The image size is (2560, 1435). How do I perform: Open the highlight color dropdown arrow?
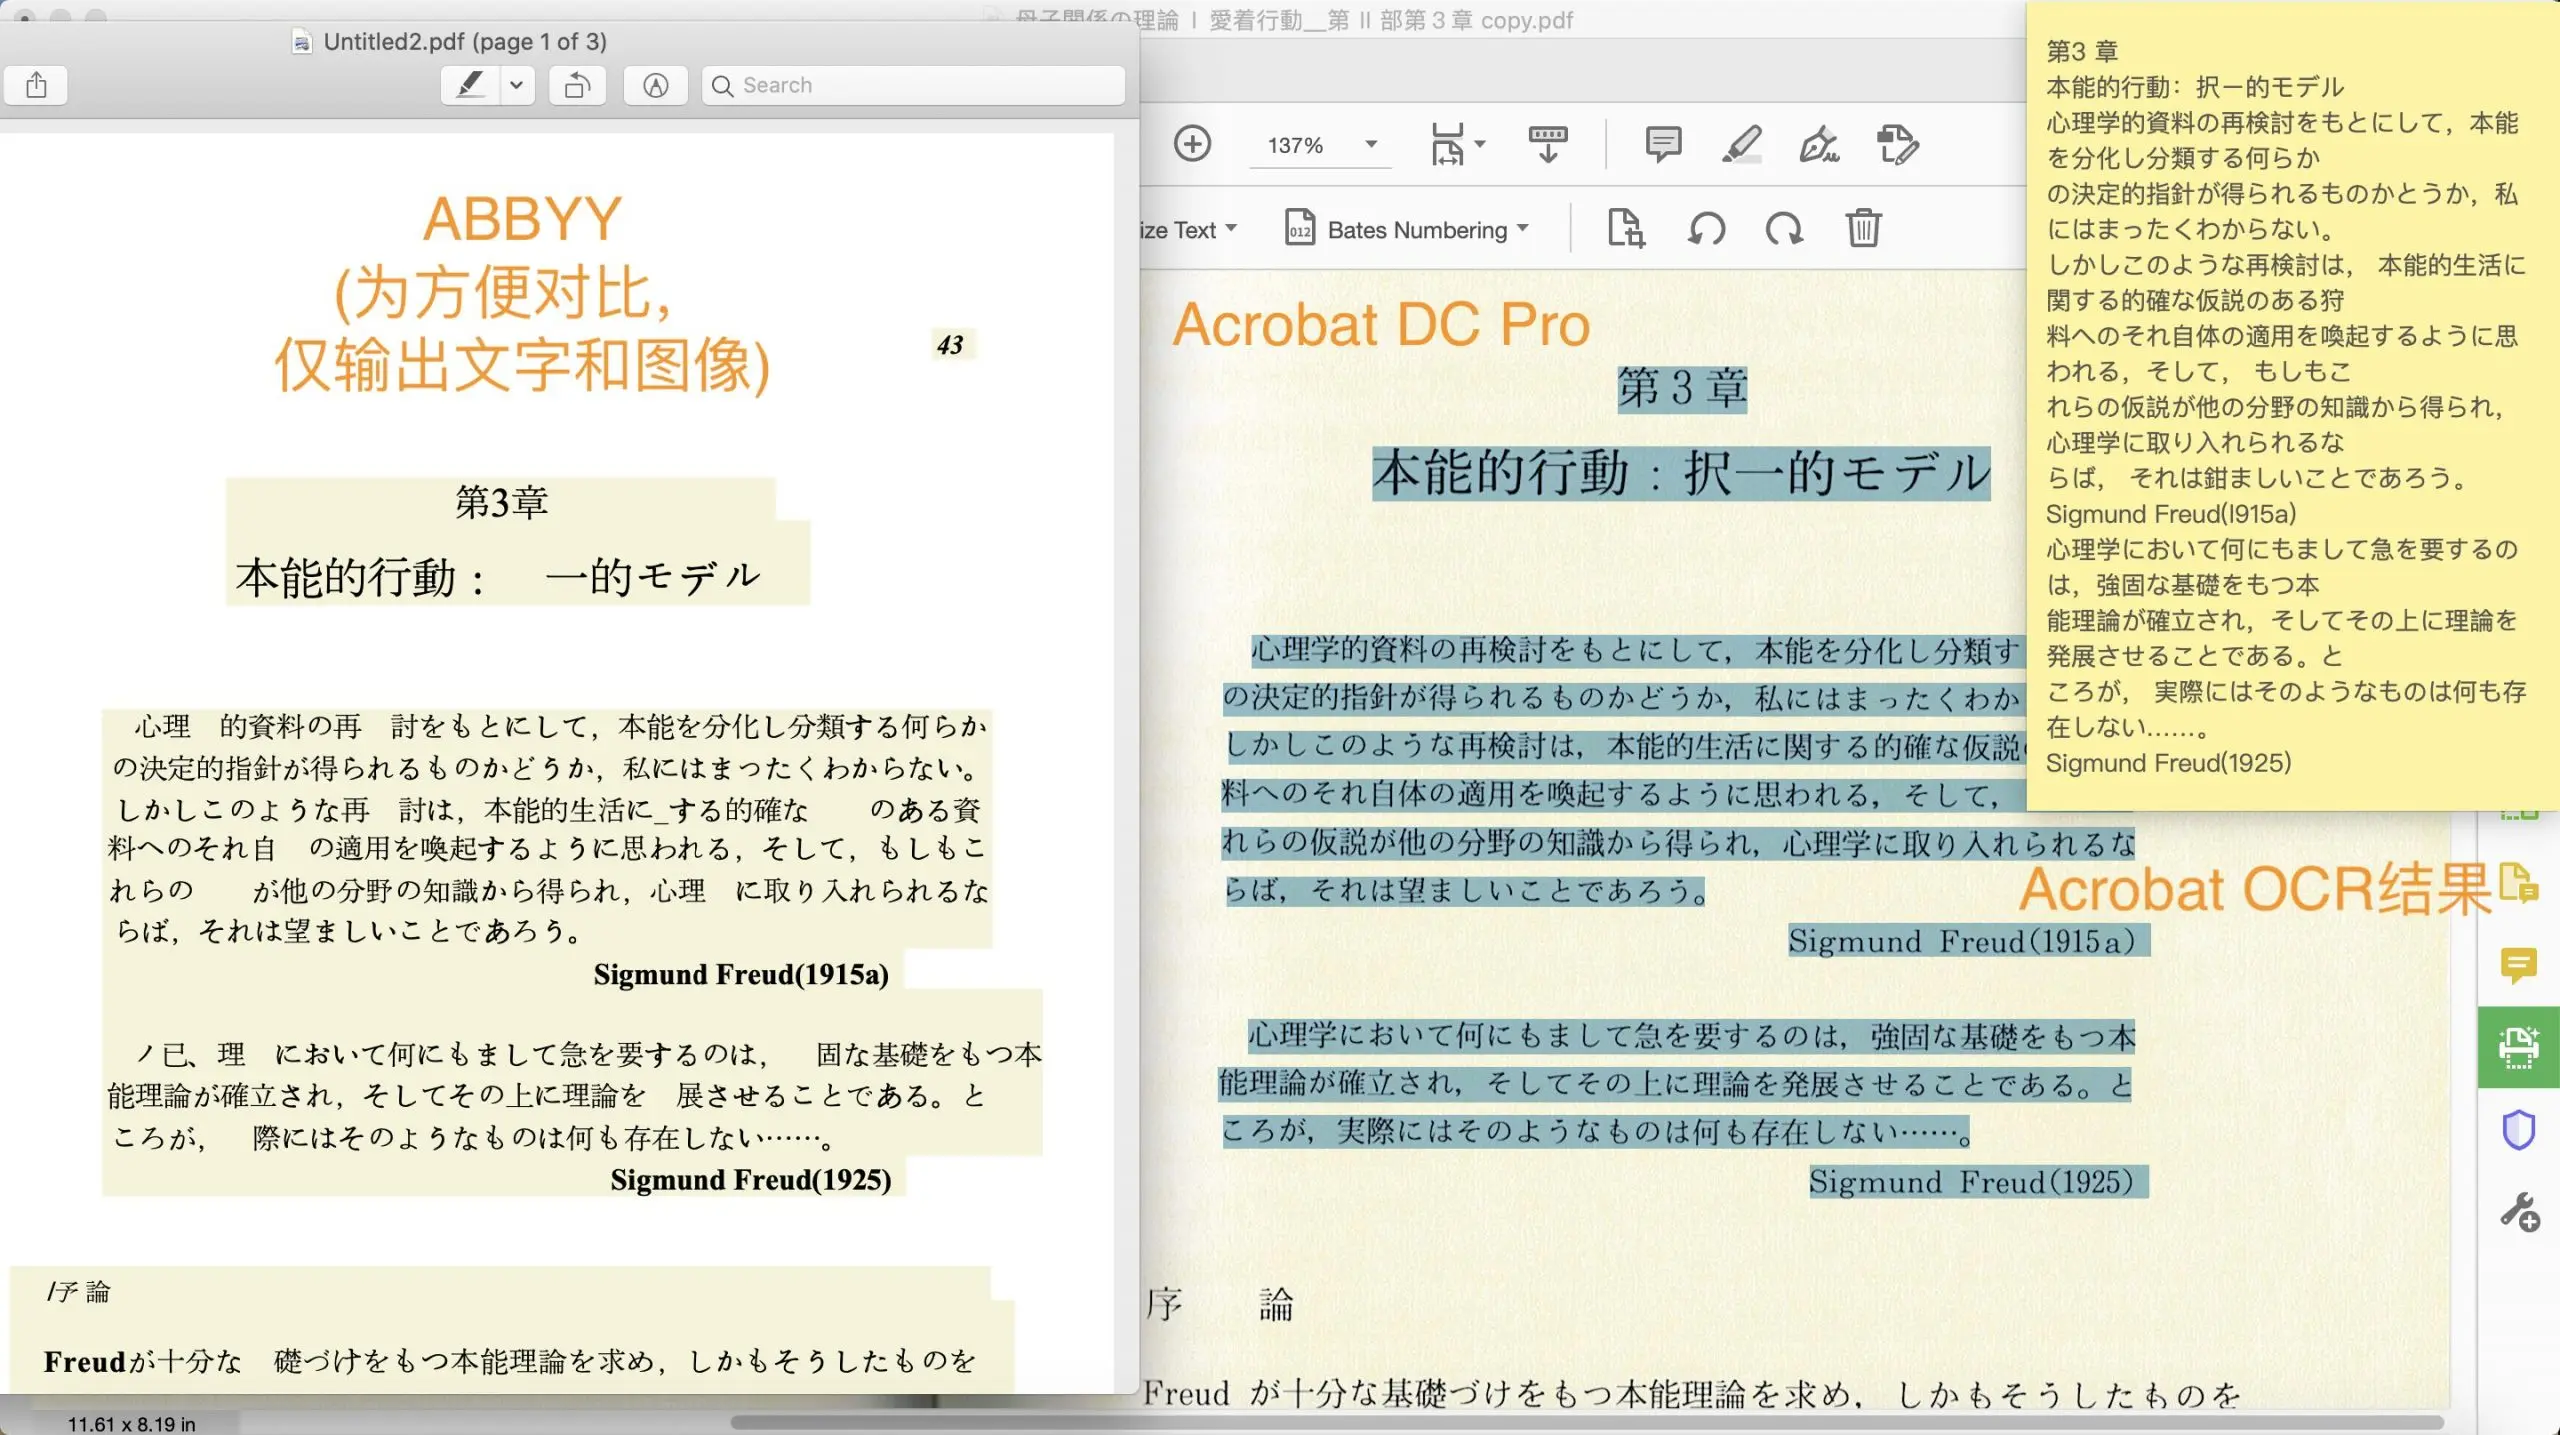(x=516, y=85)
